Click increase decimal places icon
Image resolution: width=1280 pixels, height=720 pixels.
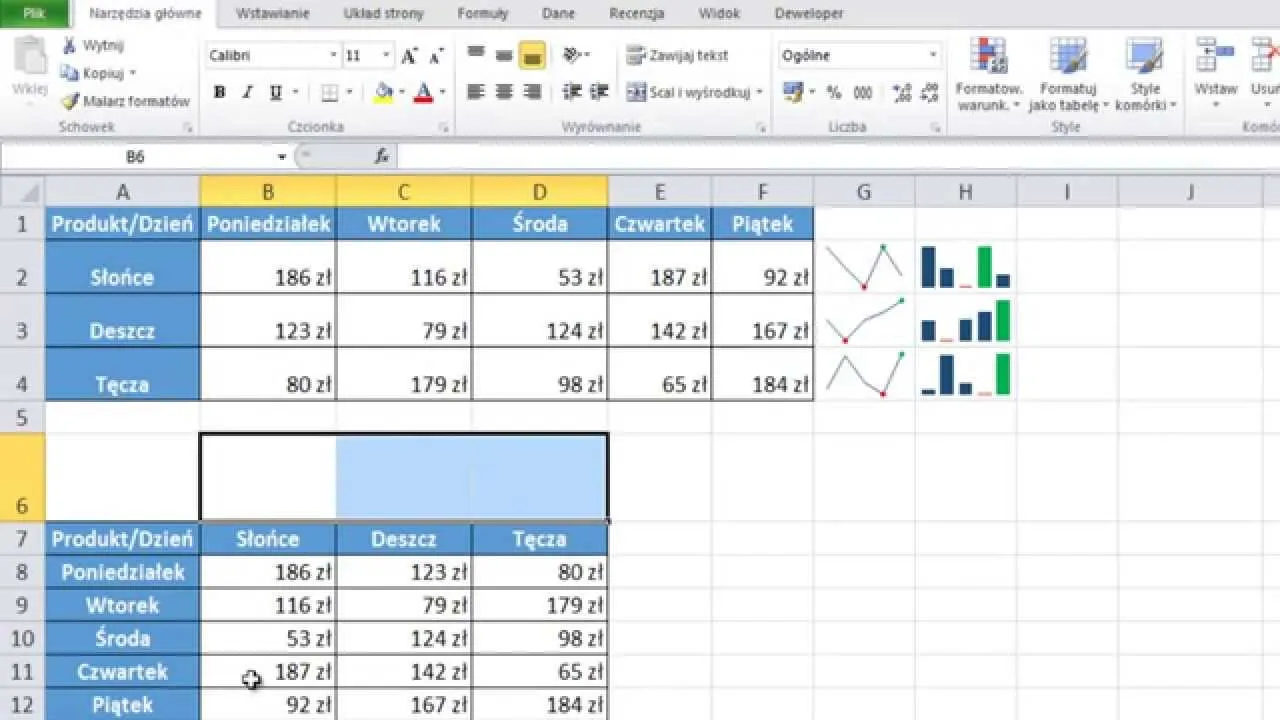[x=901, y=92]
